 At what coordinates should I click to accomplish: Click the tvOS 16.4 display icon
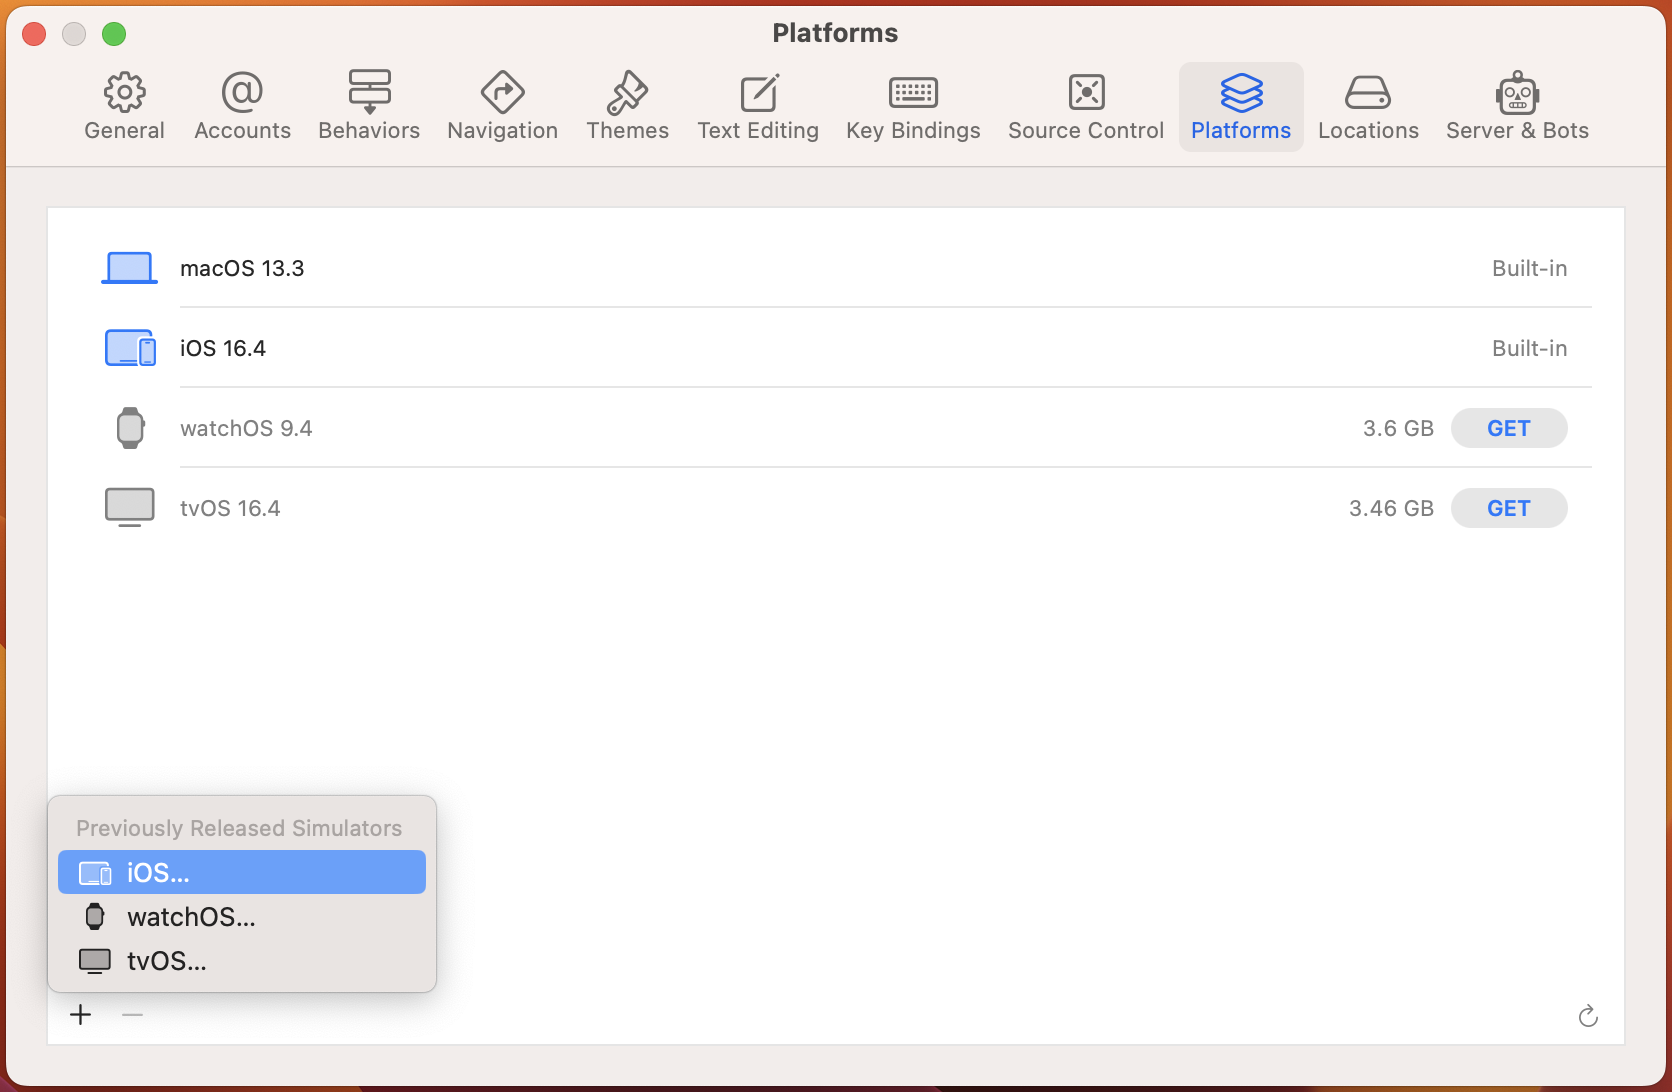(130, 507)
